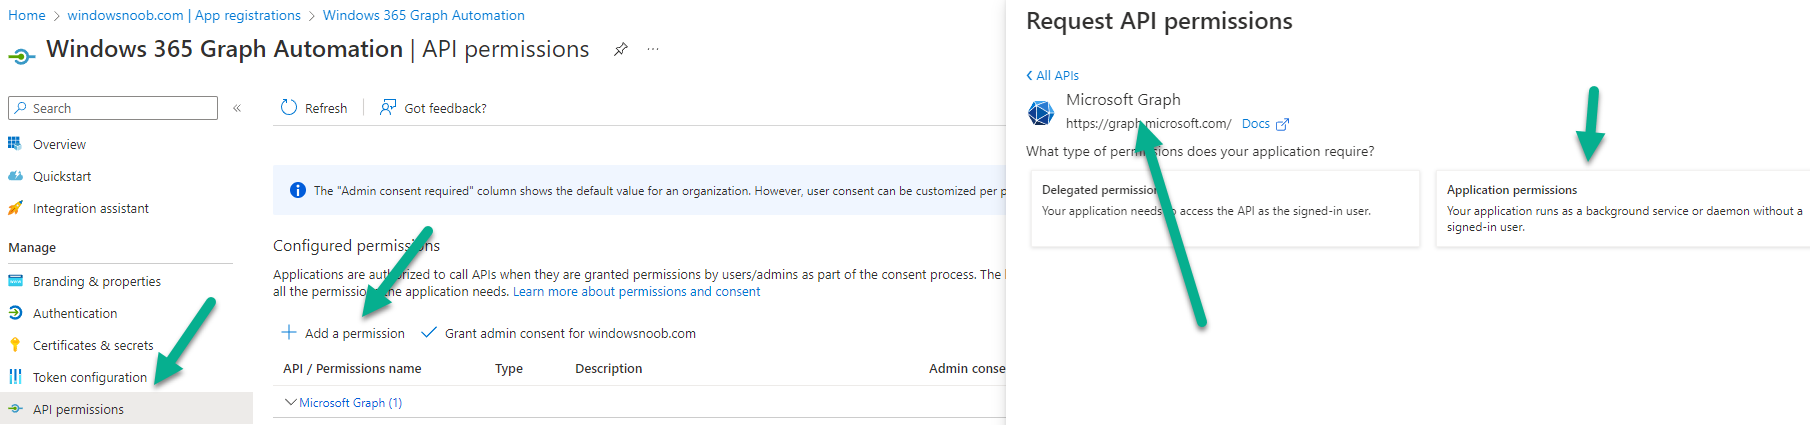1810x425 pixels.
Task: Click the Certificates & secrets key icon
Action: [x=15, y=345]
